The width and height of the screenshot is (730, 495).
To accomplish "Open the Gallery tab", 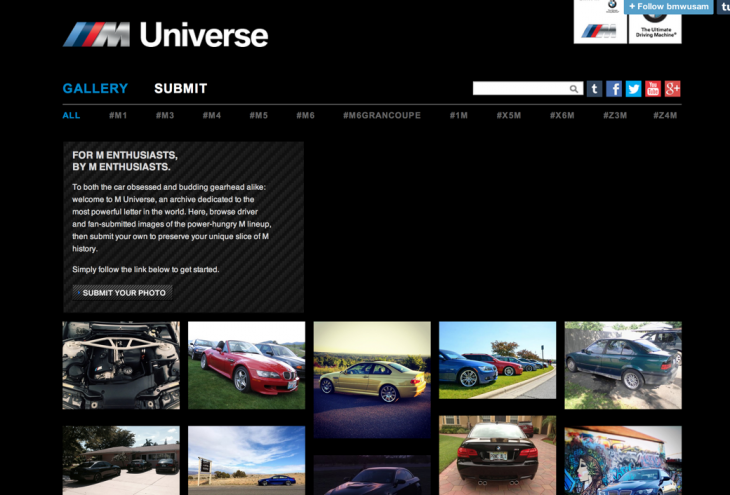I will tap(95, 89).
